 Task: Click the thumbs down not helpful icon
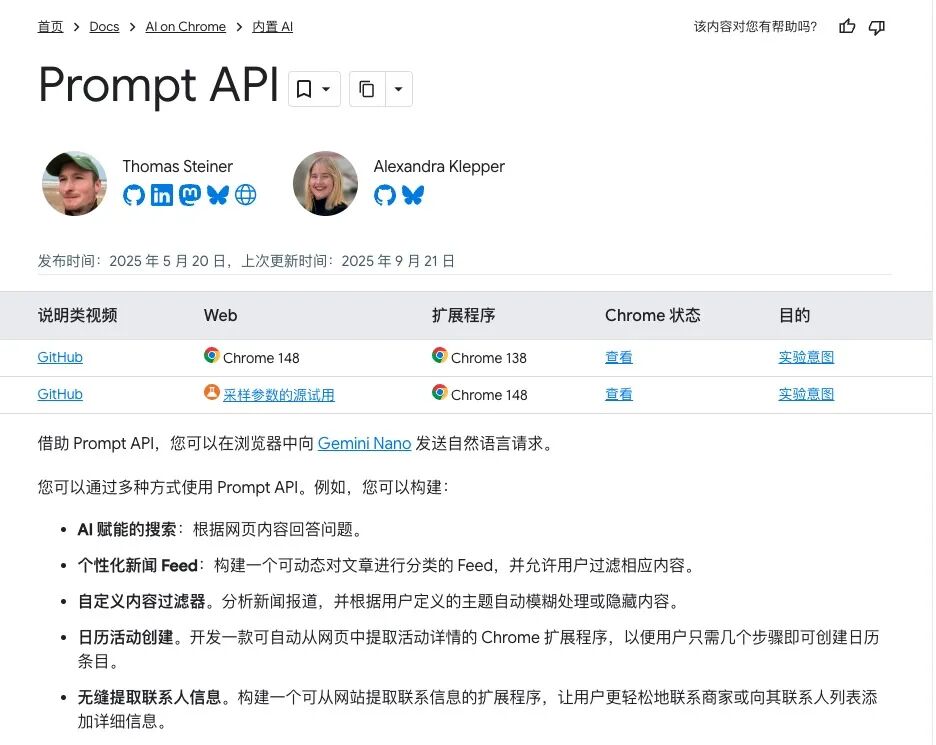tap(877, 27)
